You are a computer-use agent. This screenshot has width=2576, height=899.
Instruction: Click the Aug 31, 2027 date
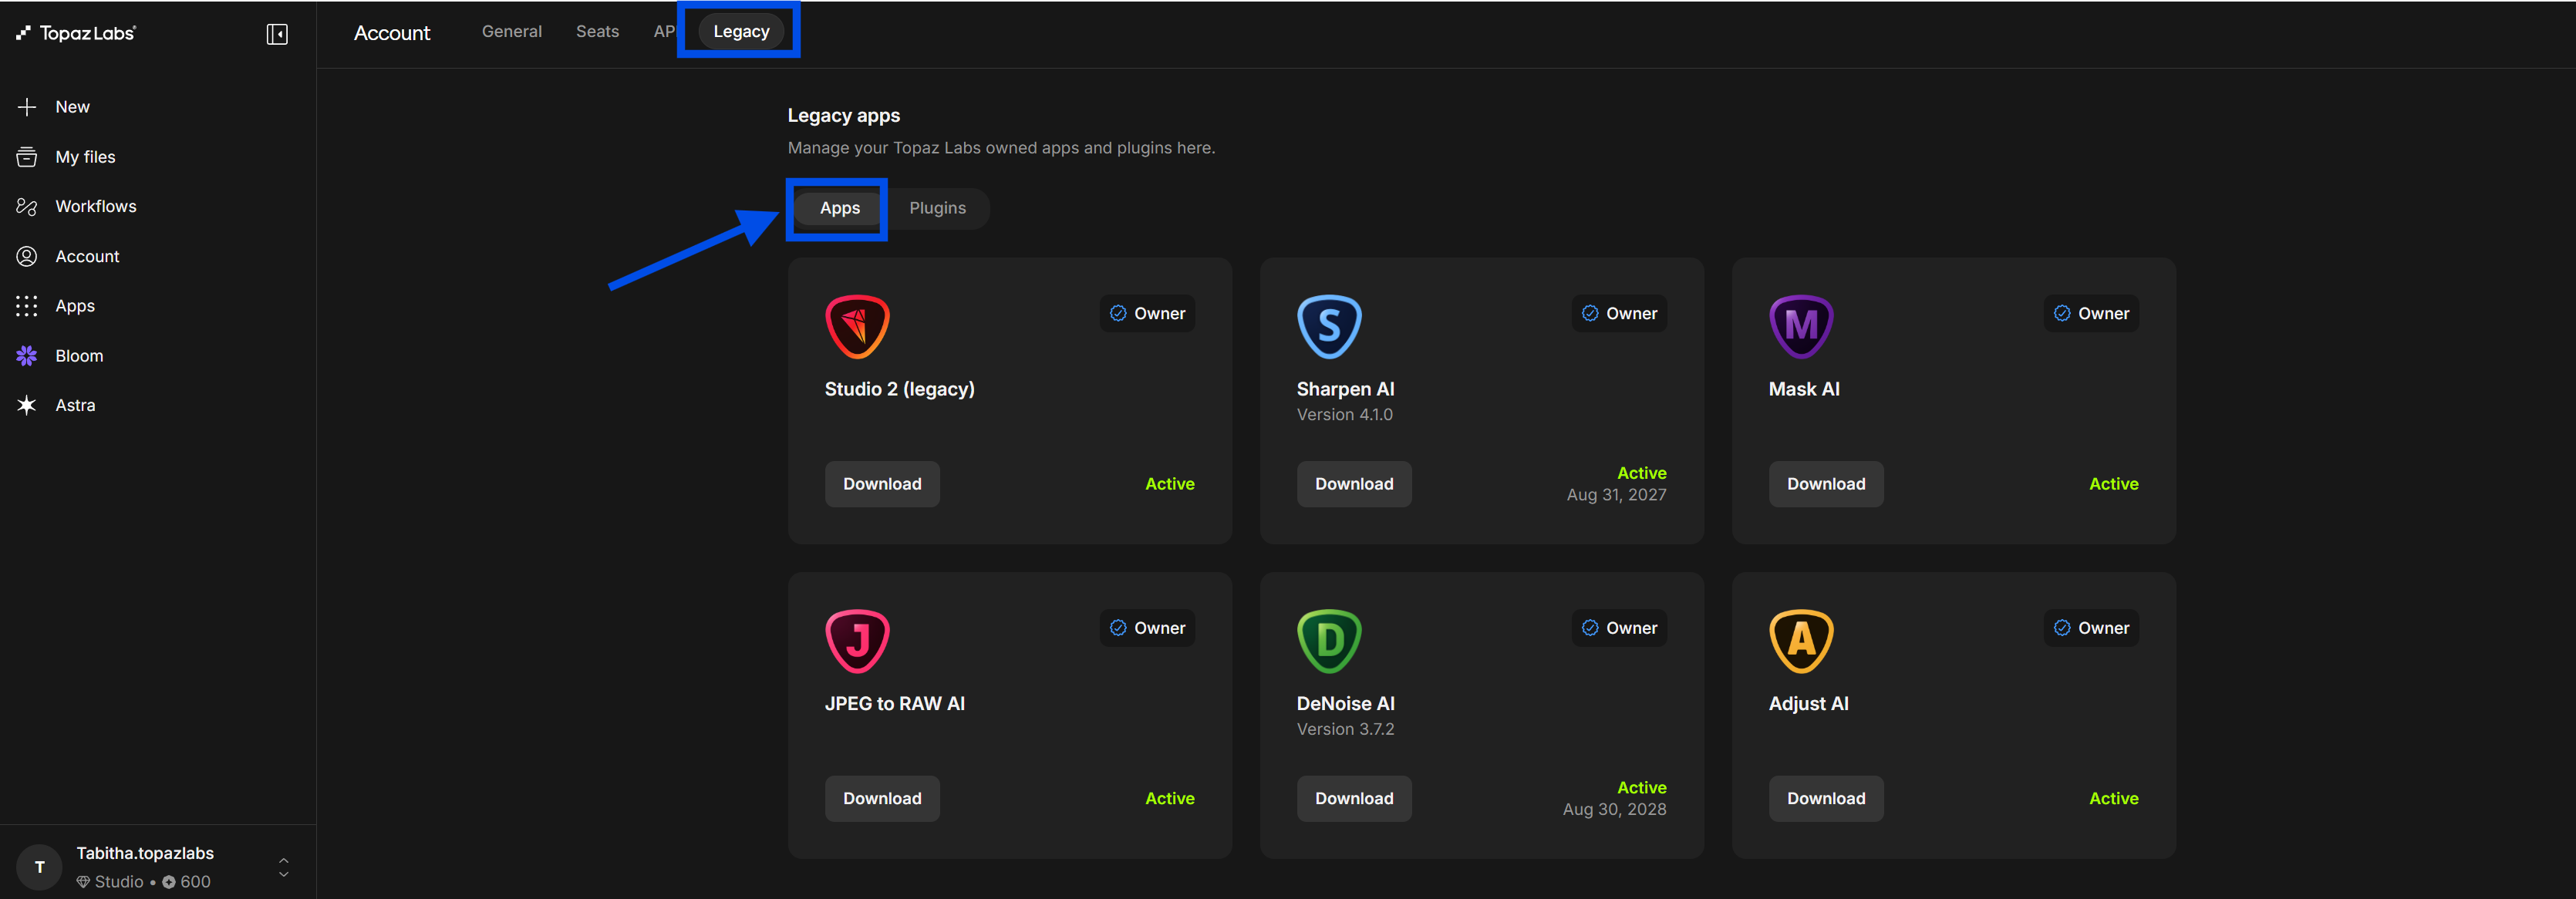click(1616, 495)
